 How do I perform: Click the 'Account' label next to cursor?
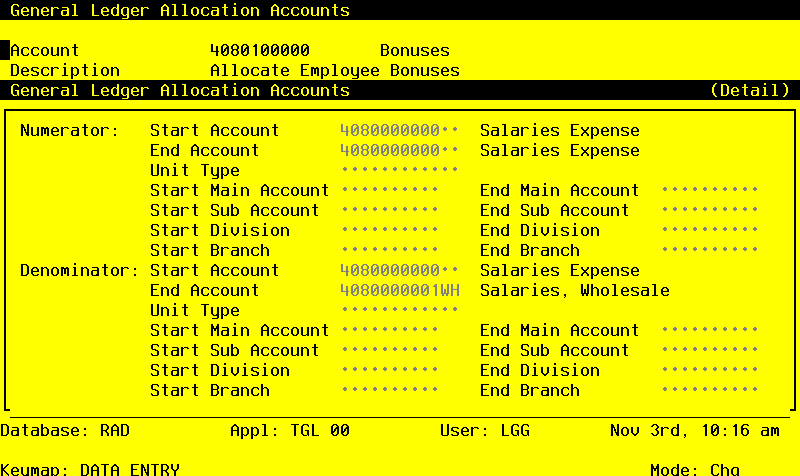click(x=44, y=51)
